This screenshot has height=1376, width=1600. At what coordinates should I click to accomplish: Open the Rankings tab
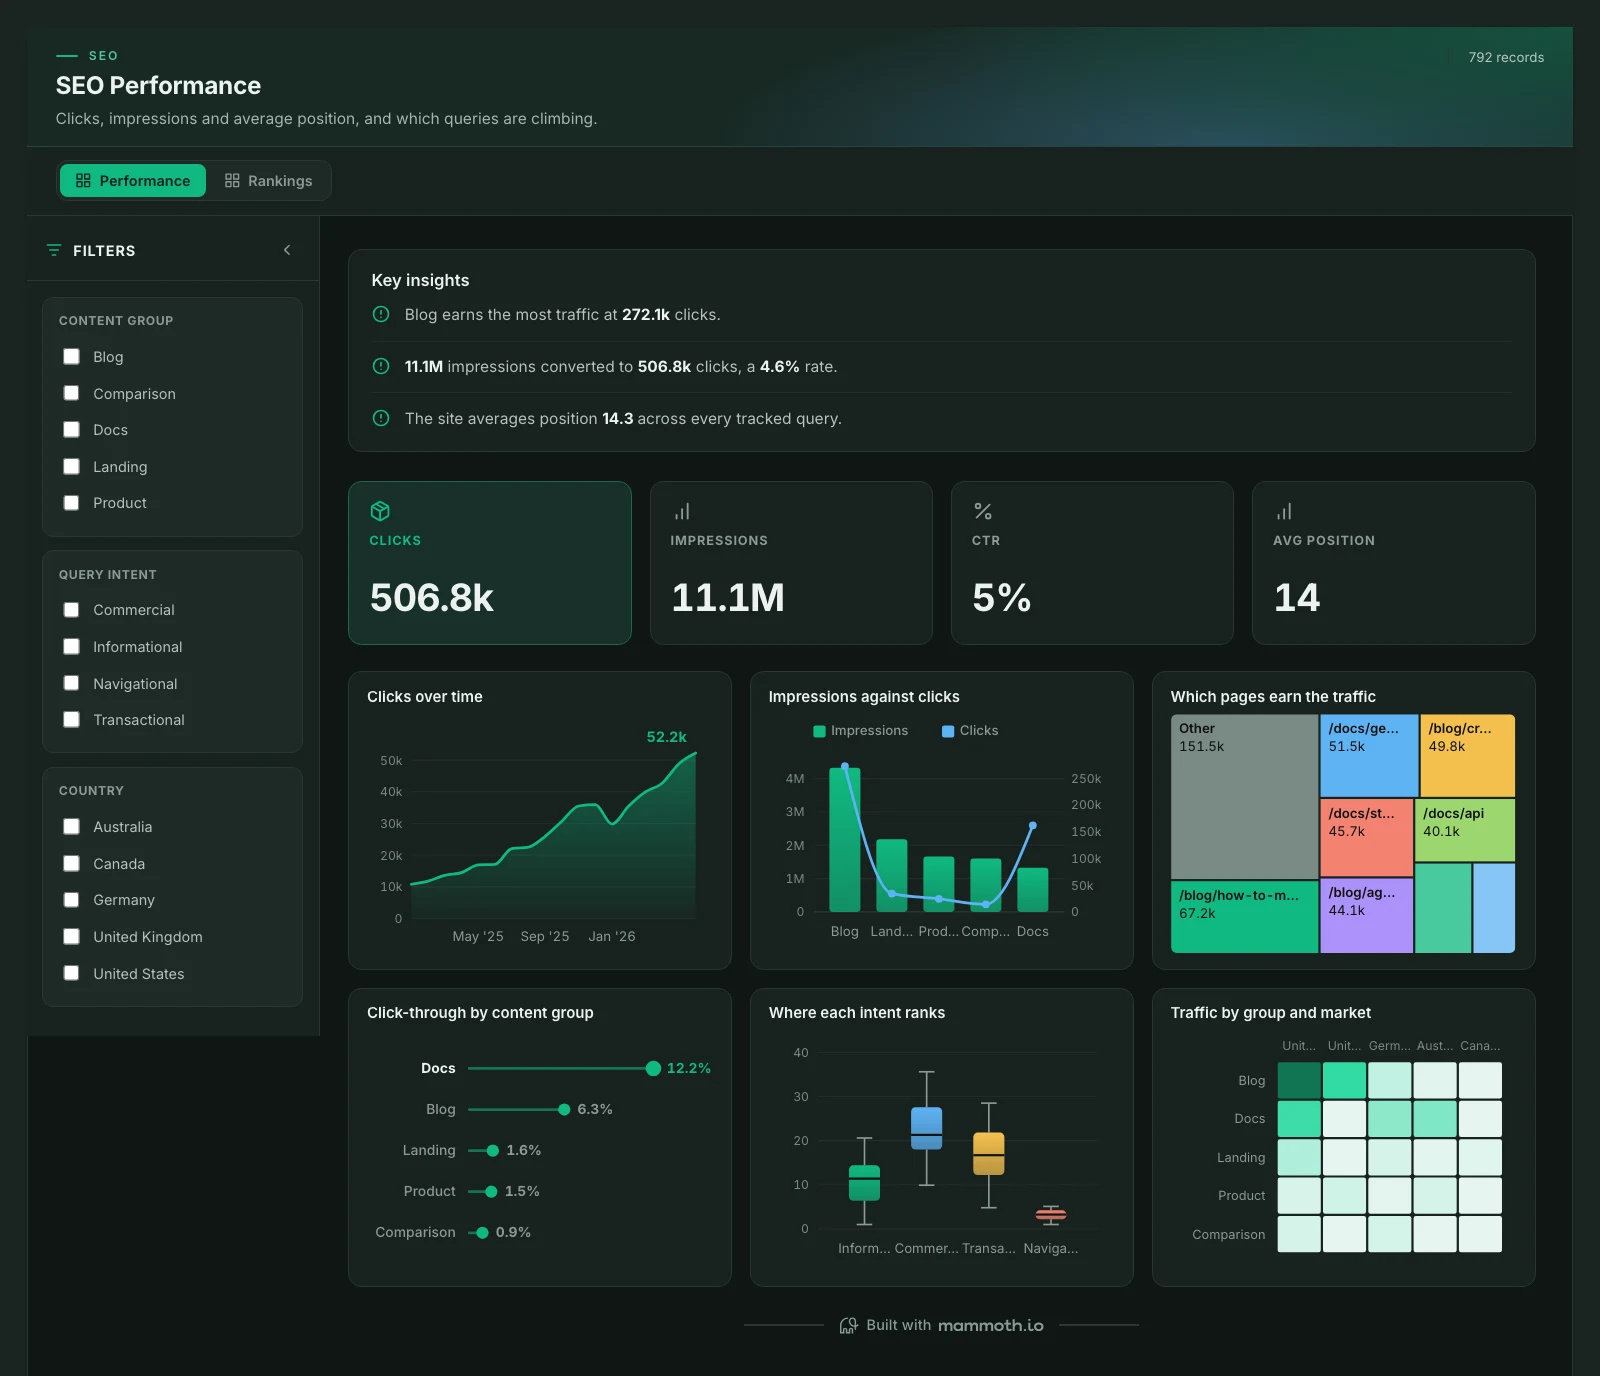tap(268, 181)
